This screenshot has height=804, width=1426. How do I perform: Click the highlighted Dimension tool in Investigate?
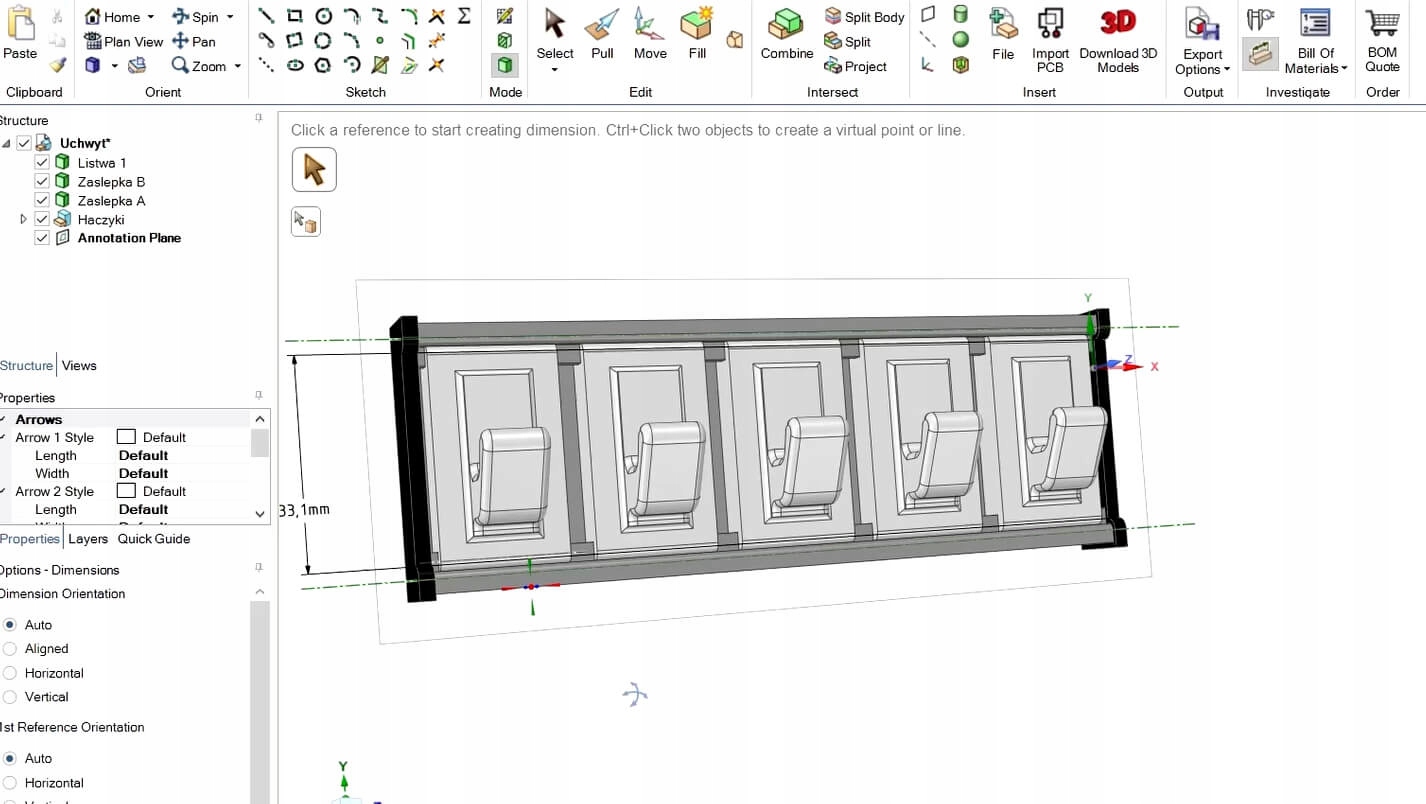pyautogui.click(x=1260, y=54)
